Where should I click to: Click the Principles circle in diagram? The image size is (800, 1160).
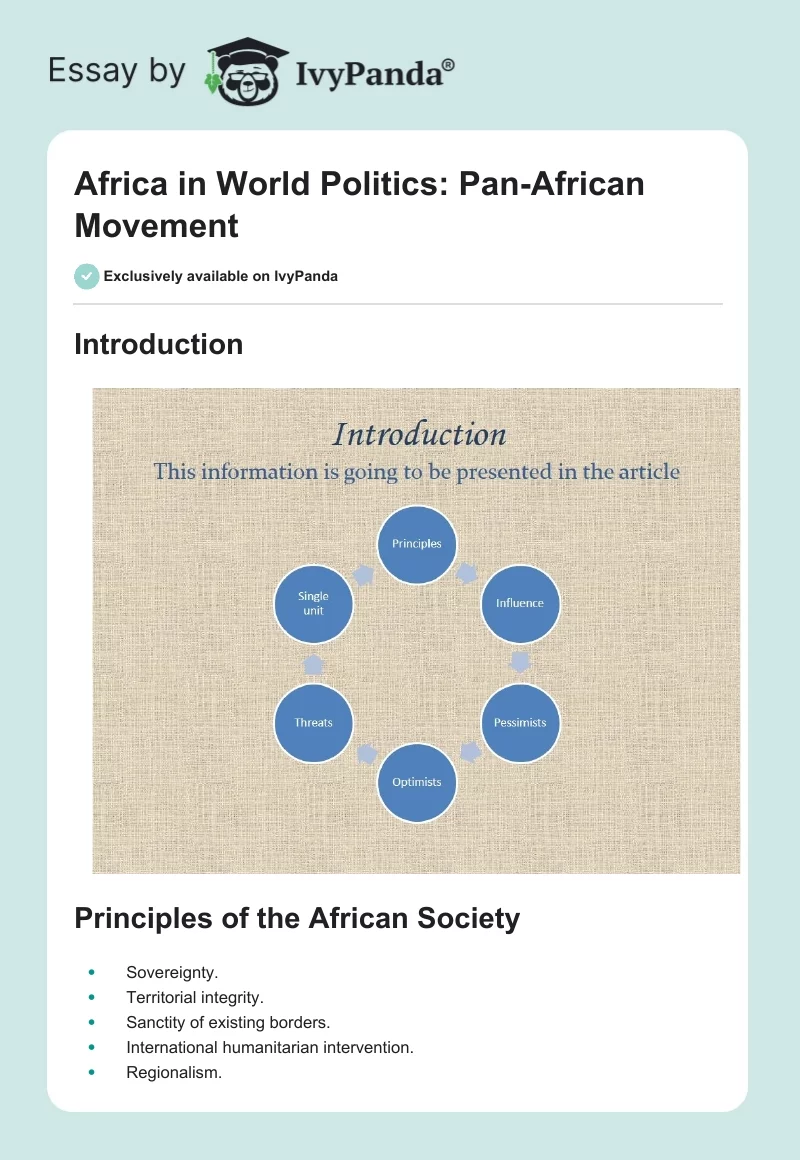(x=417, y=544)
